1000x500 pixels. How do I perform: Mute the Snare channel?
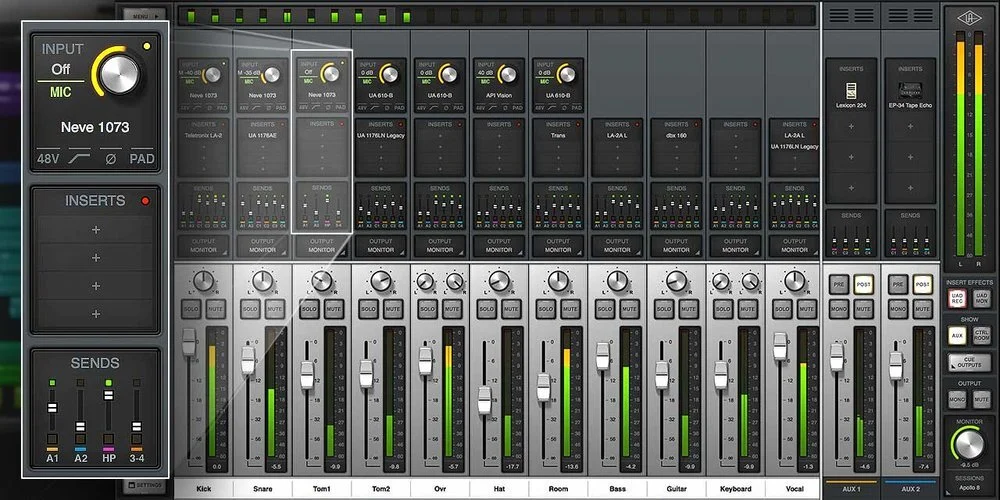coord(275,309)
